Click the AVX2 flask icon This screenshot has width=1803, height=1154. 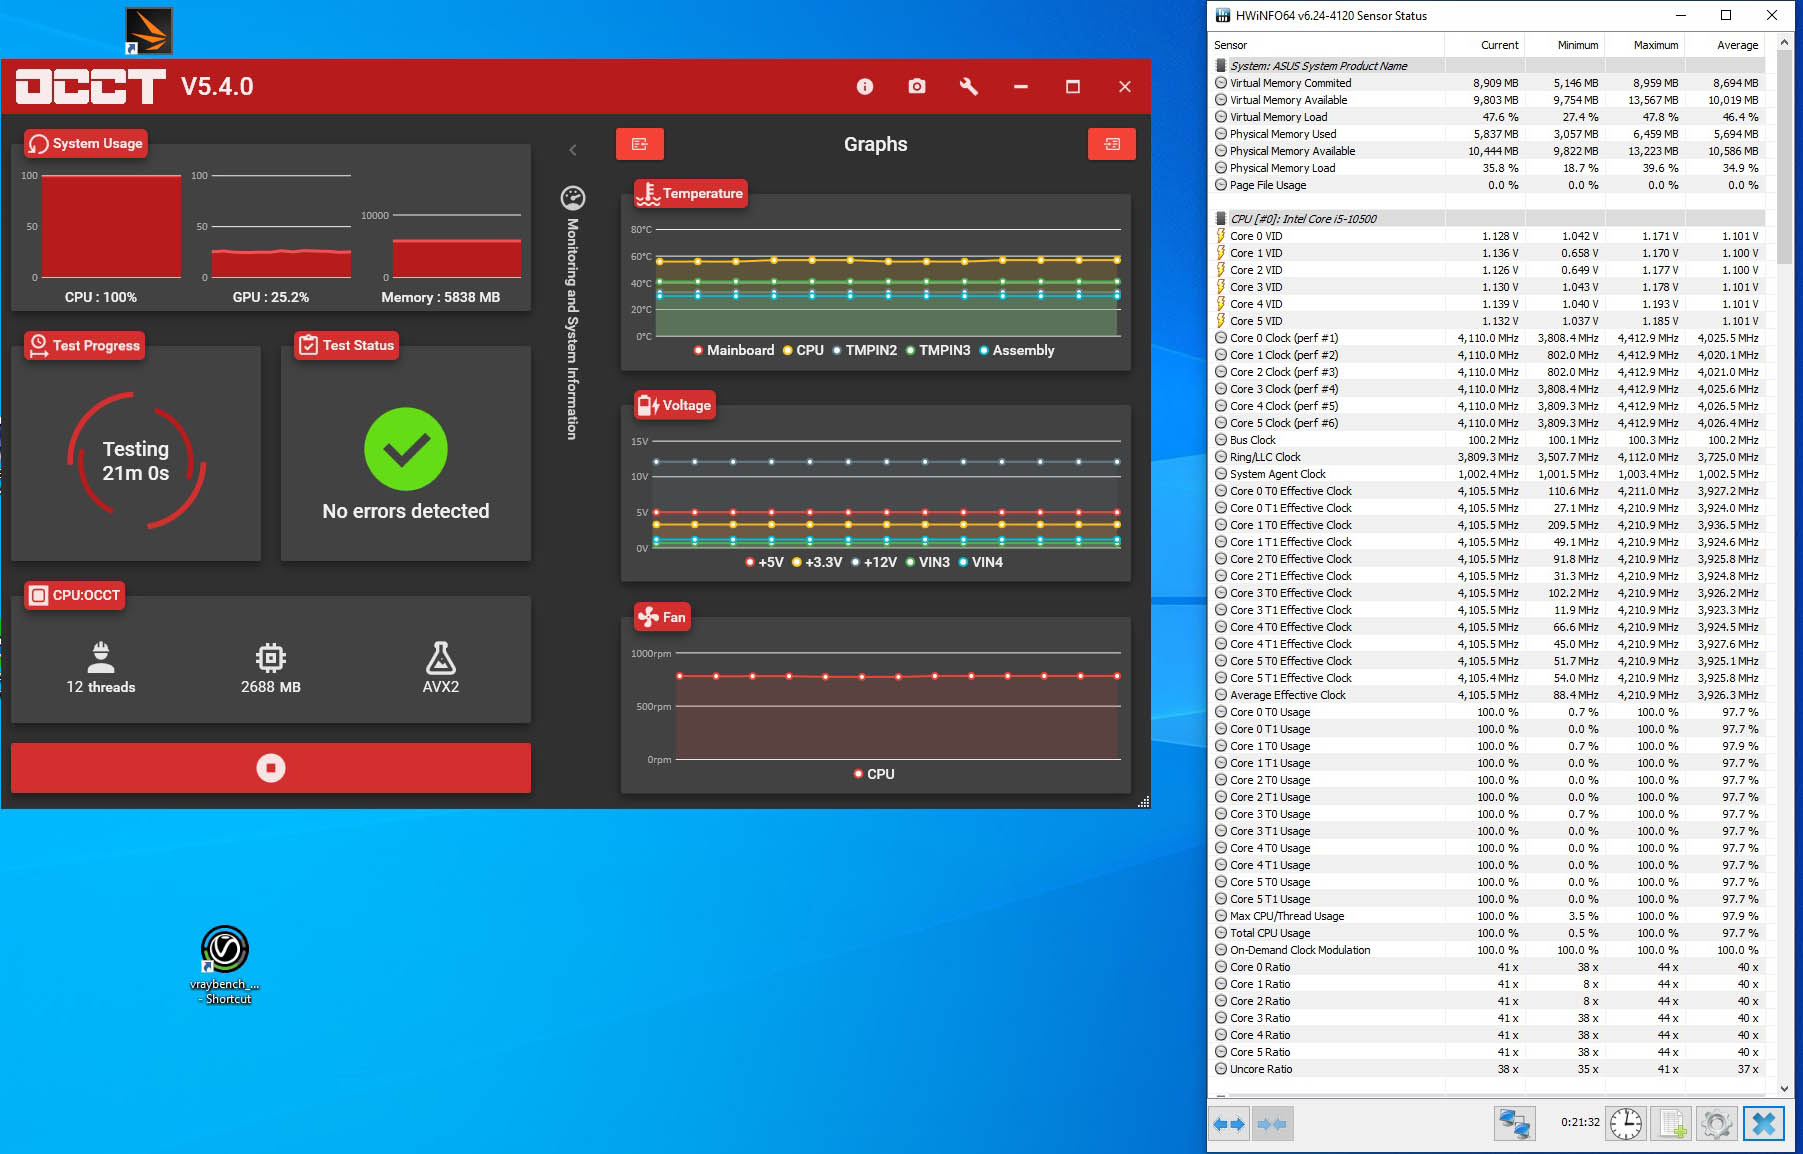441,657
